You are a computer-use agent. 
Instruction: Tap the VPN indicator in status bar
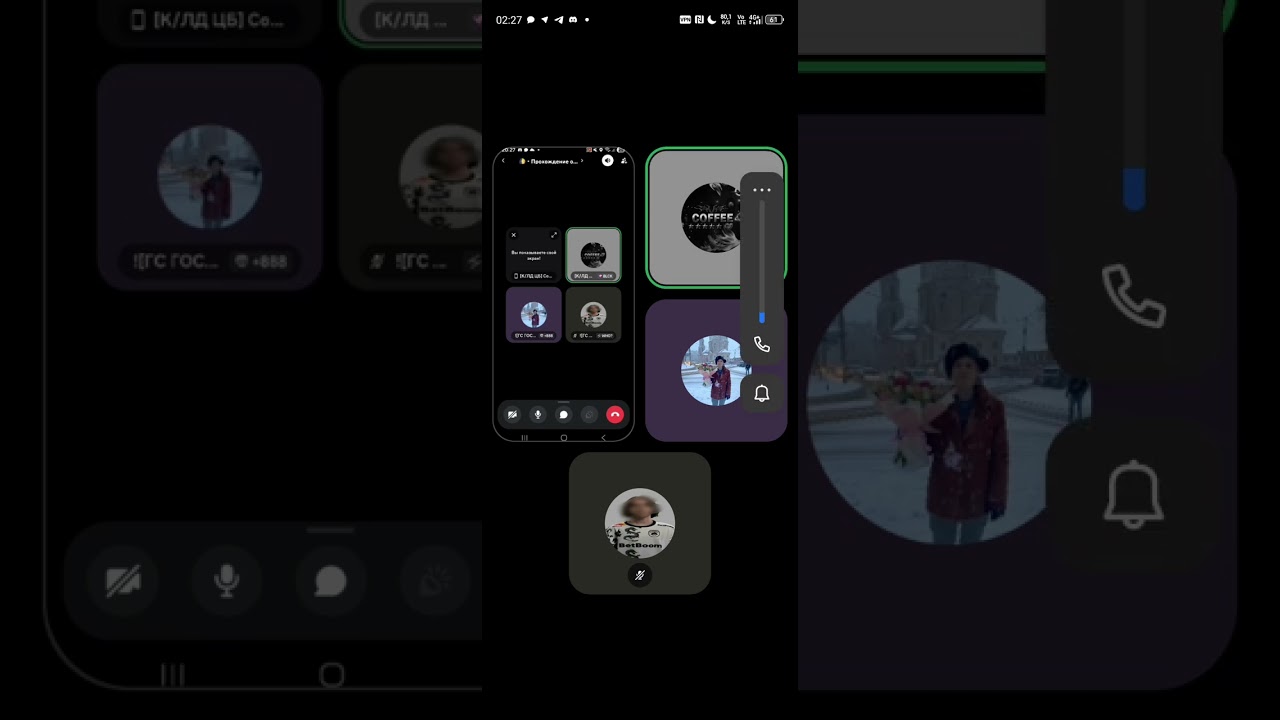[685, 19]
